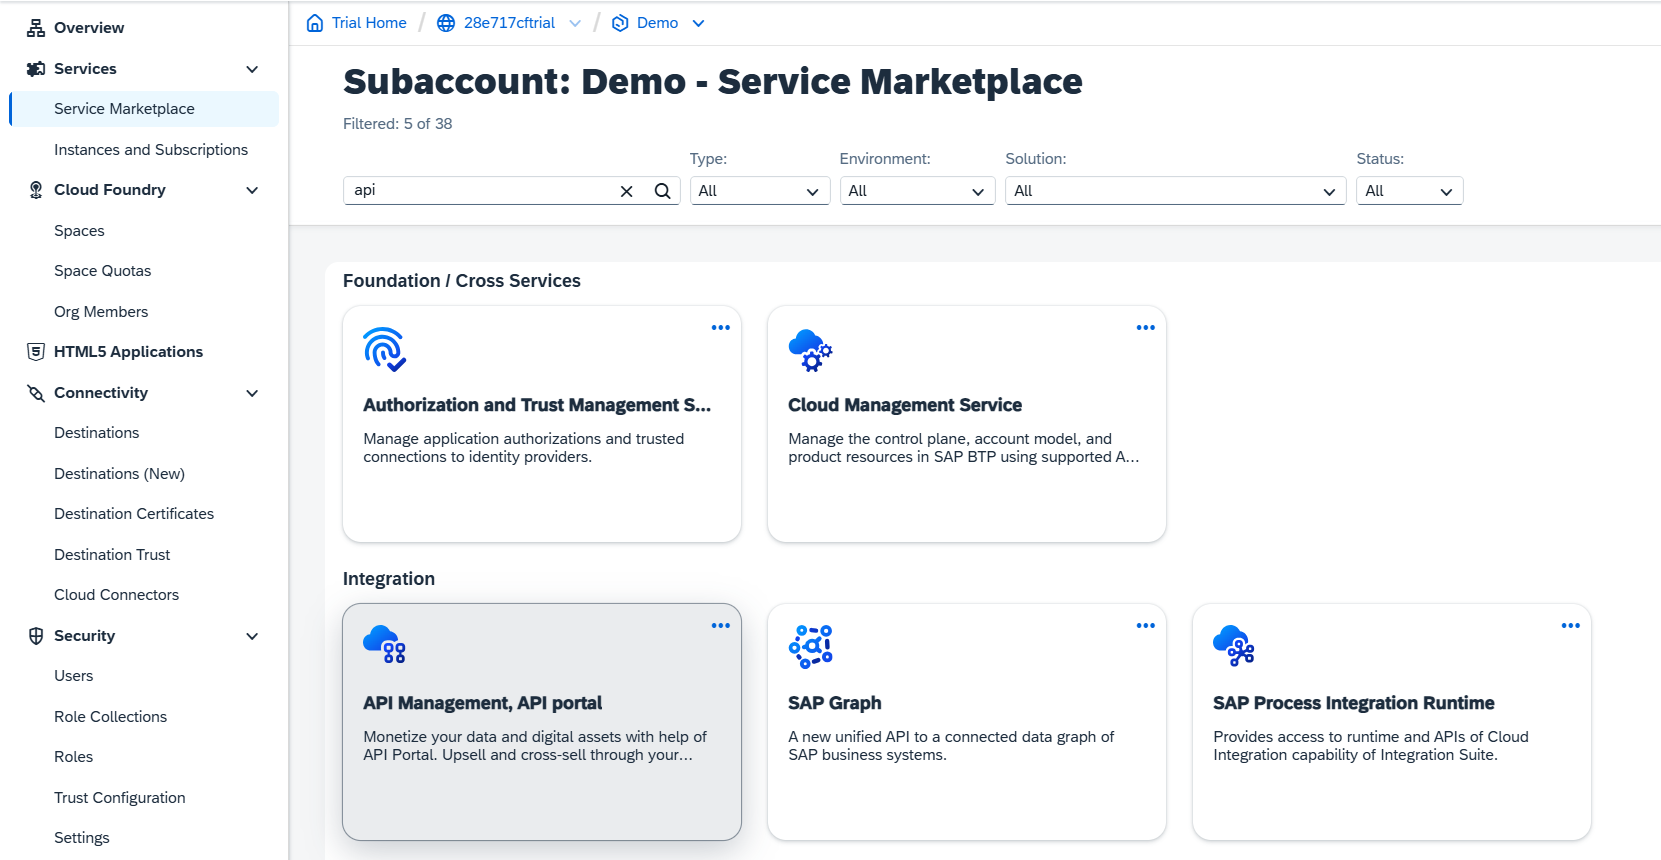Click the 'Integration' category heading

(389, 579)
